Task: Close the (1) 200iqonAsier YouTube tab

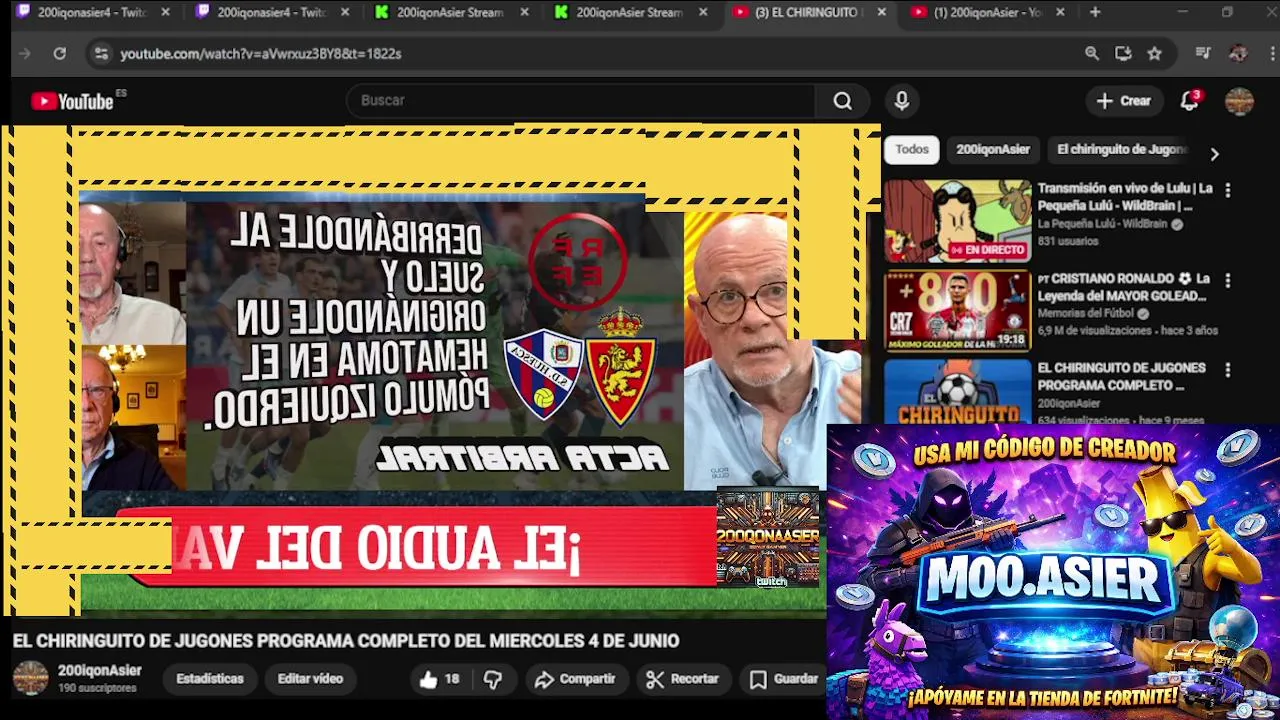Action: [x=1060, y=12]
